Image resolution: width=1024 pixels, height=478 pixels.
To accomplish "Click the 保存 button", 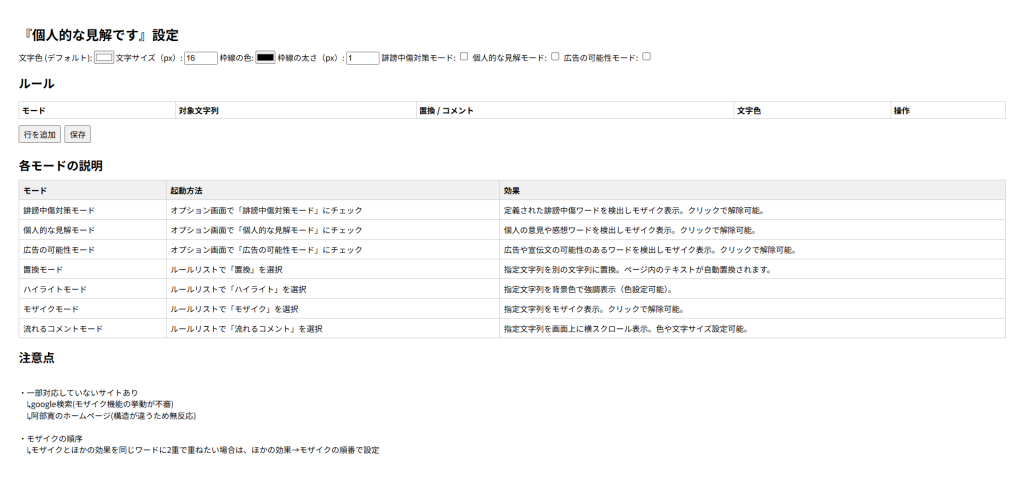I will 78,135.
